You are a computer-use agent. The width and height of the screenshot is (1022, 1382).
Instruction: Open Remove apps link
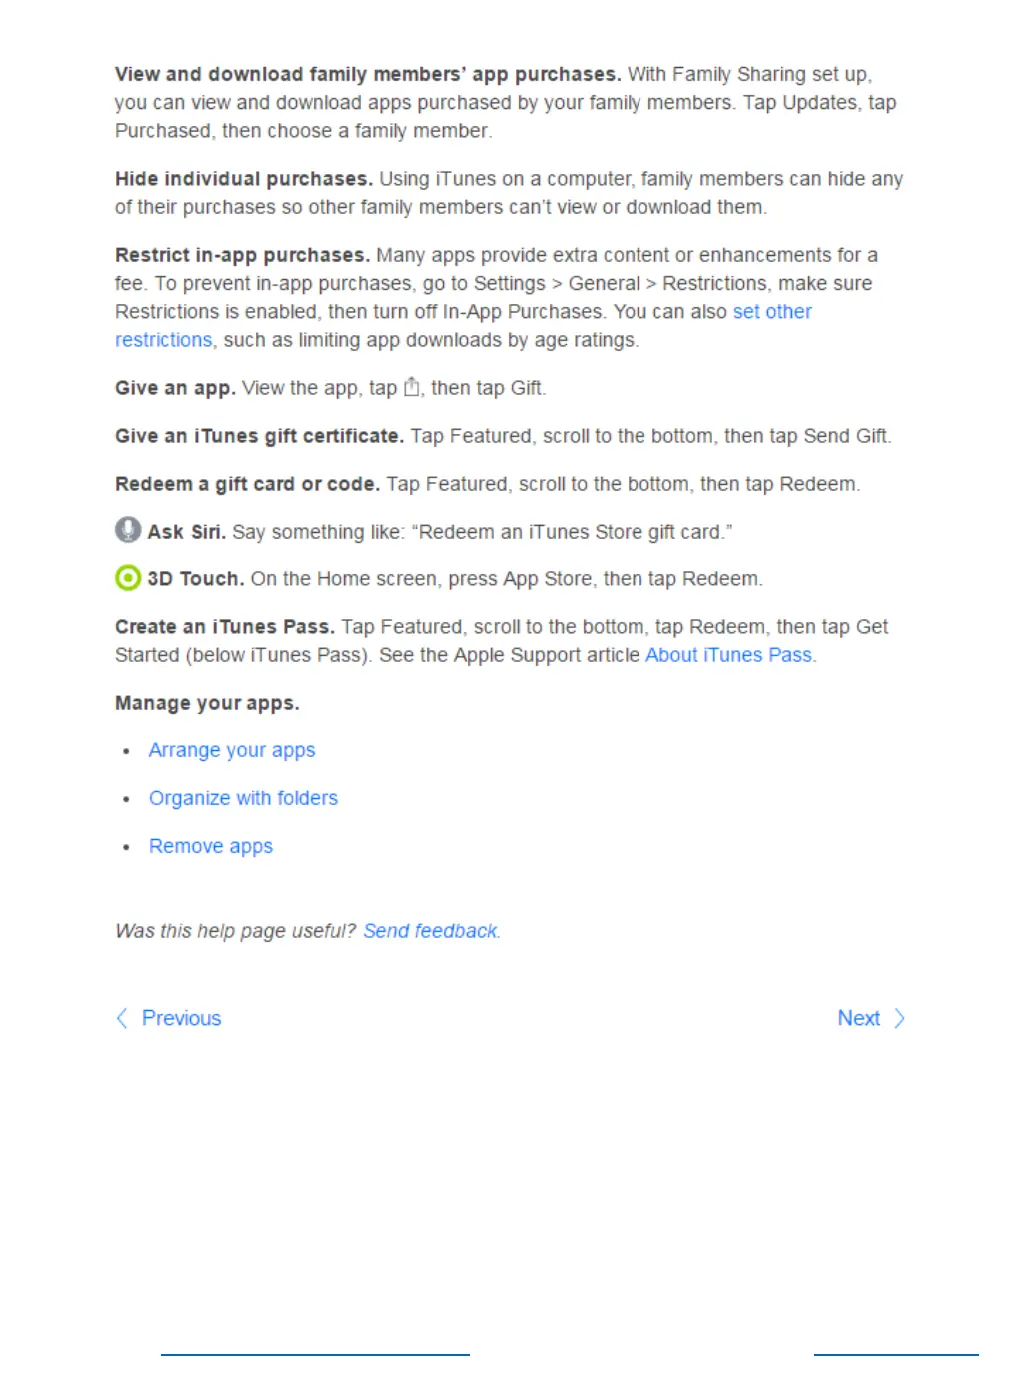coord(211,846)
